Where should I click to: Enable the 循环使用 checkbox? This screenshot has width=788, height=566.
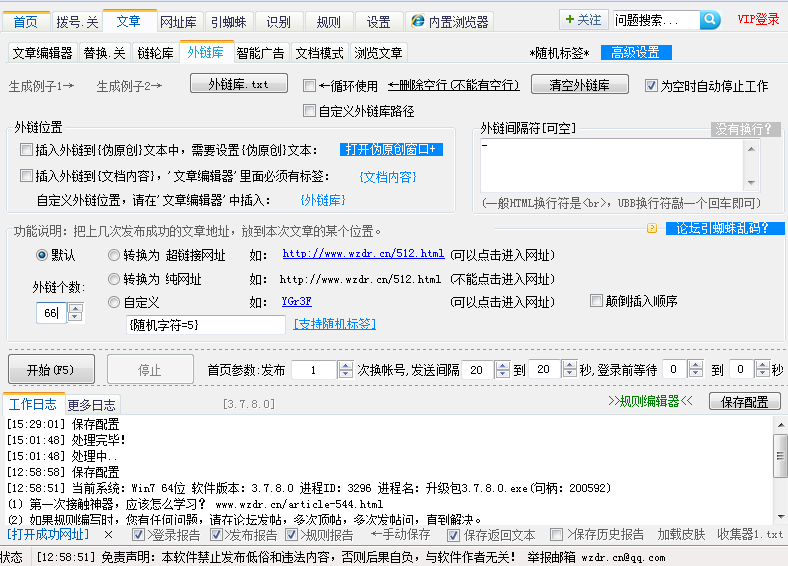coord(310,85)
